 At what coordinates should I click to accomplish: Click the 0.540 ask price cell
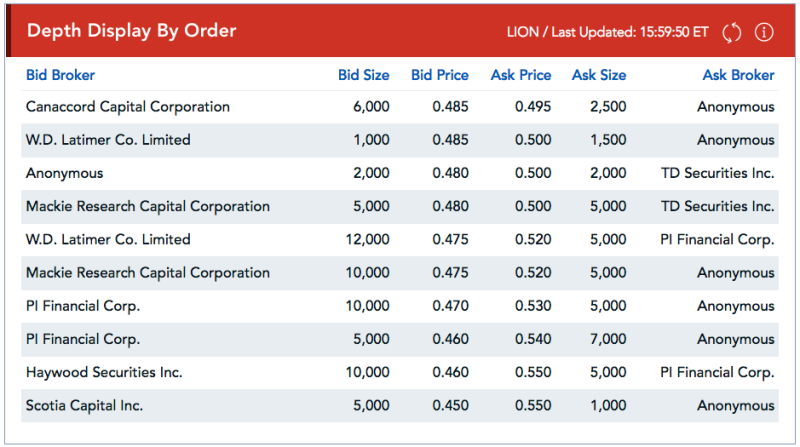(x=533, y=339)
